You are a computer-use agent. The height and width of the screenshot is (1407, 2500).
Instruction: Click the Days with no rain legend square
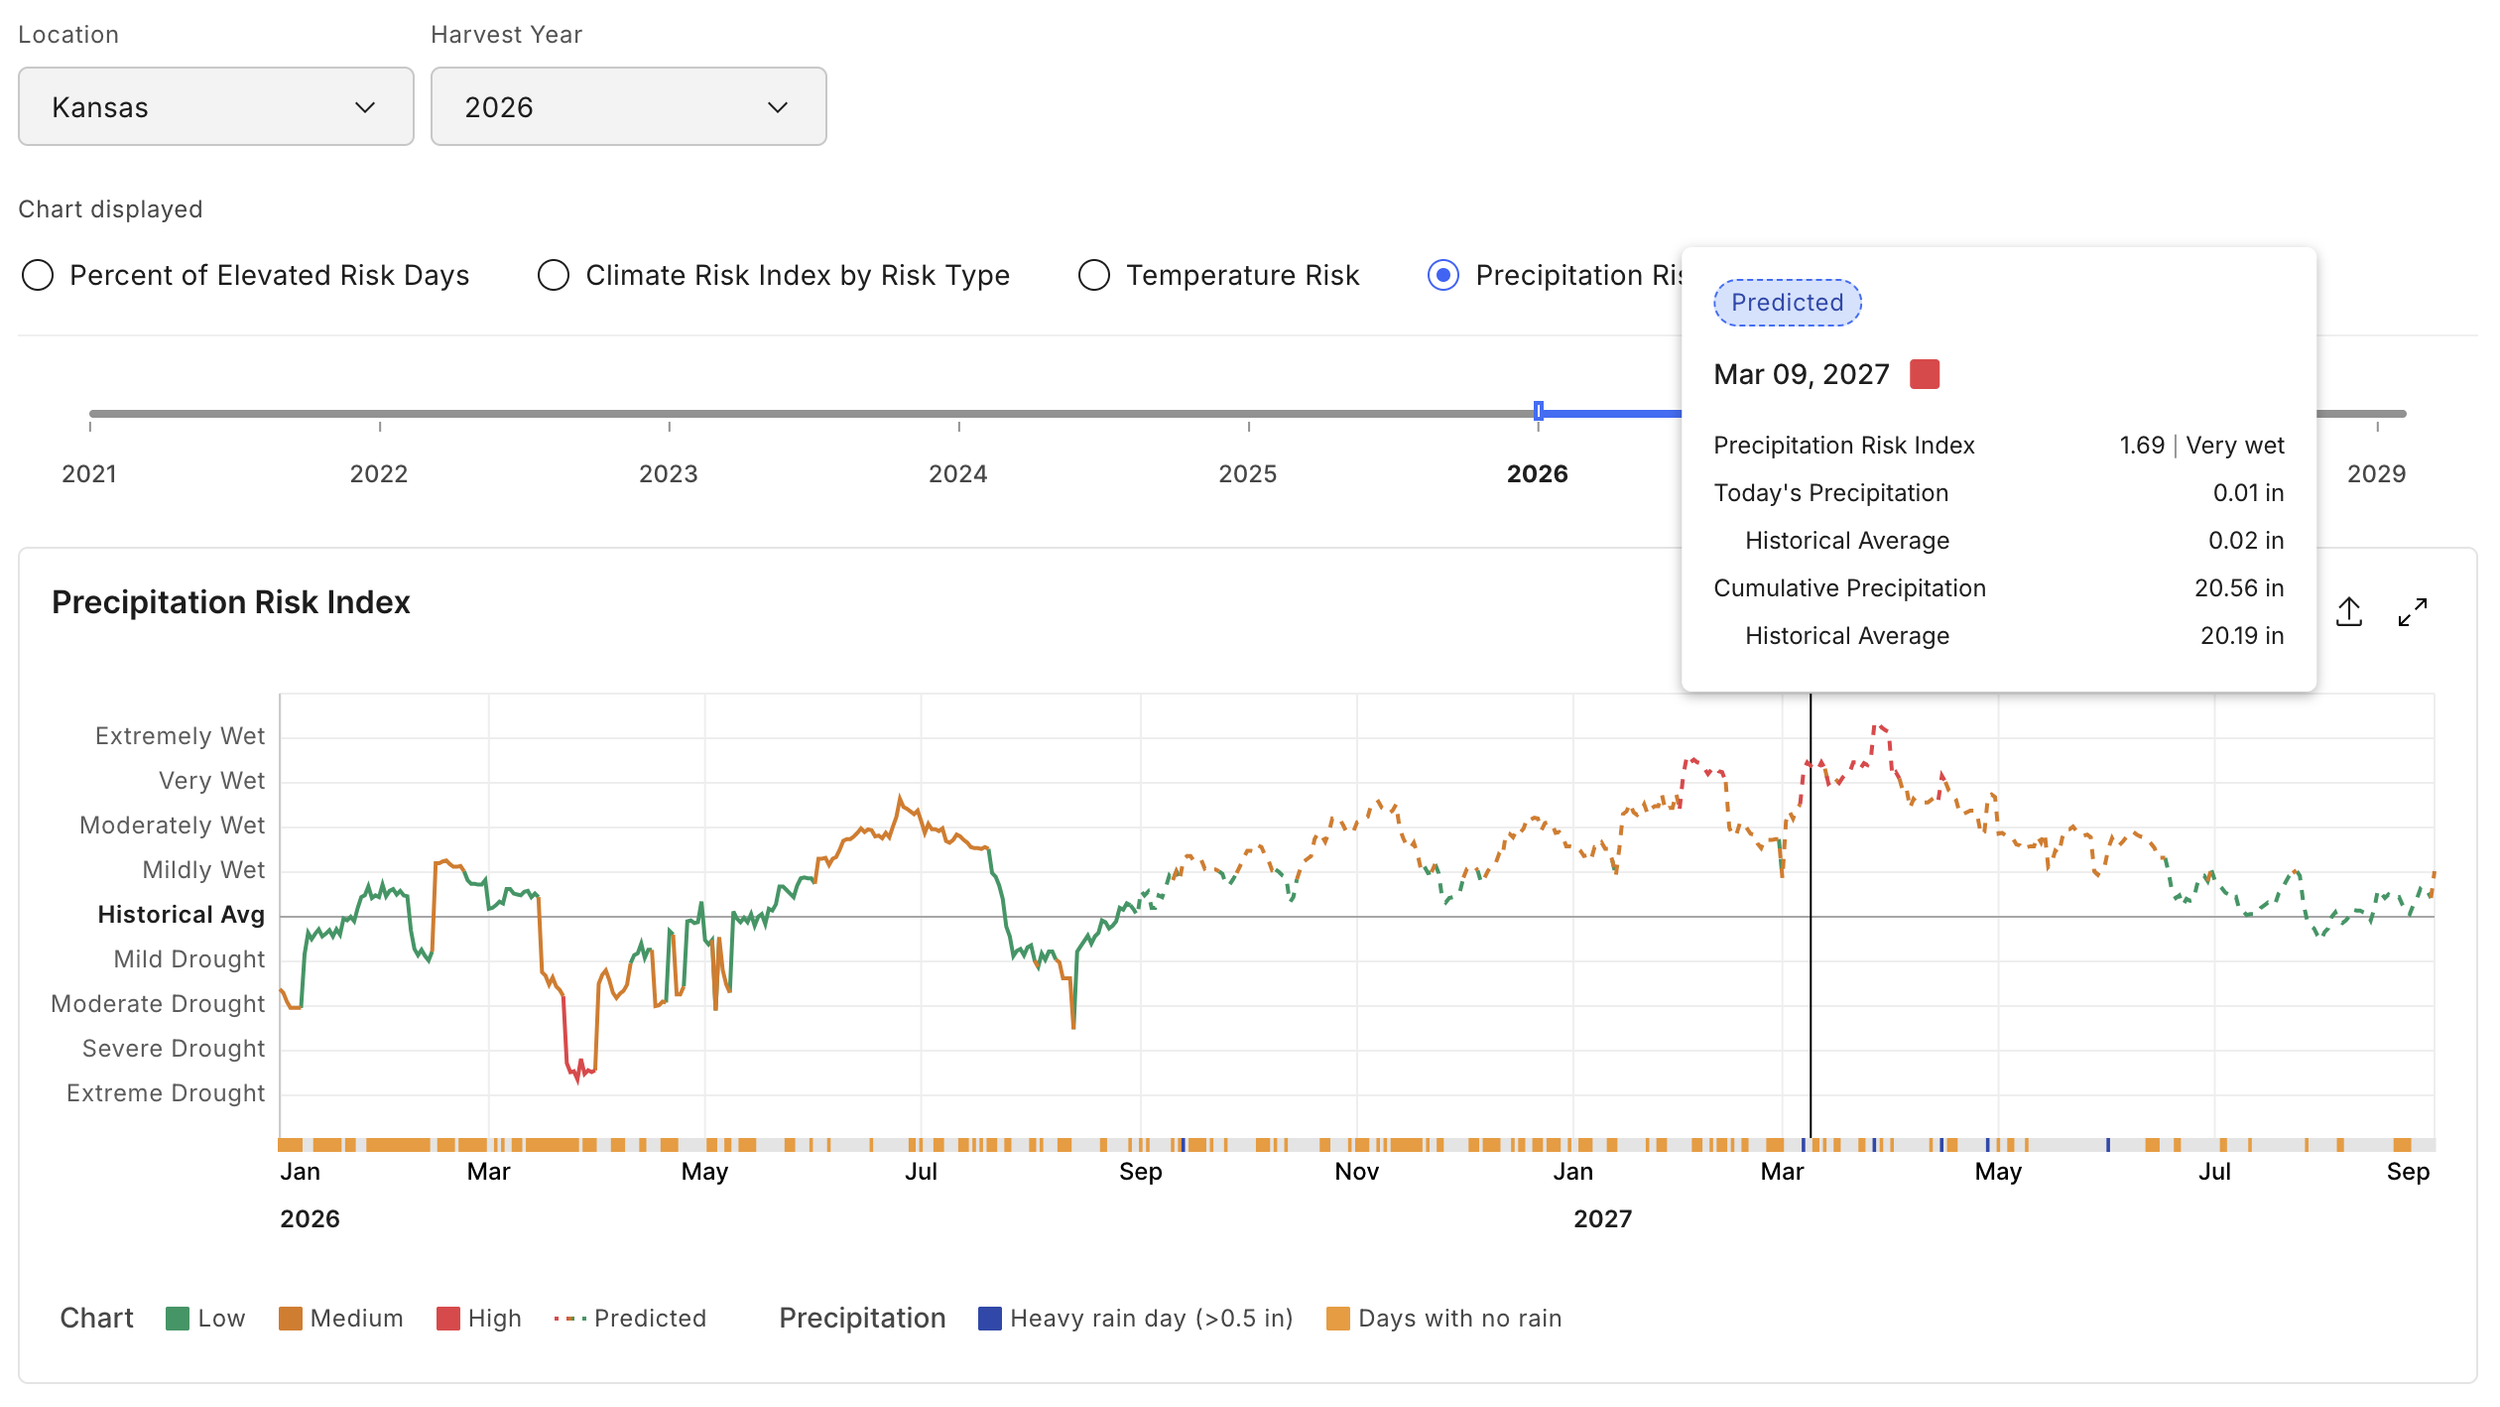pyautogui.click(x=1337, y=1318)
